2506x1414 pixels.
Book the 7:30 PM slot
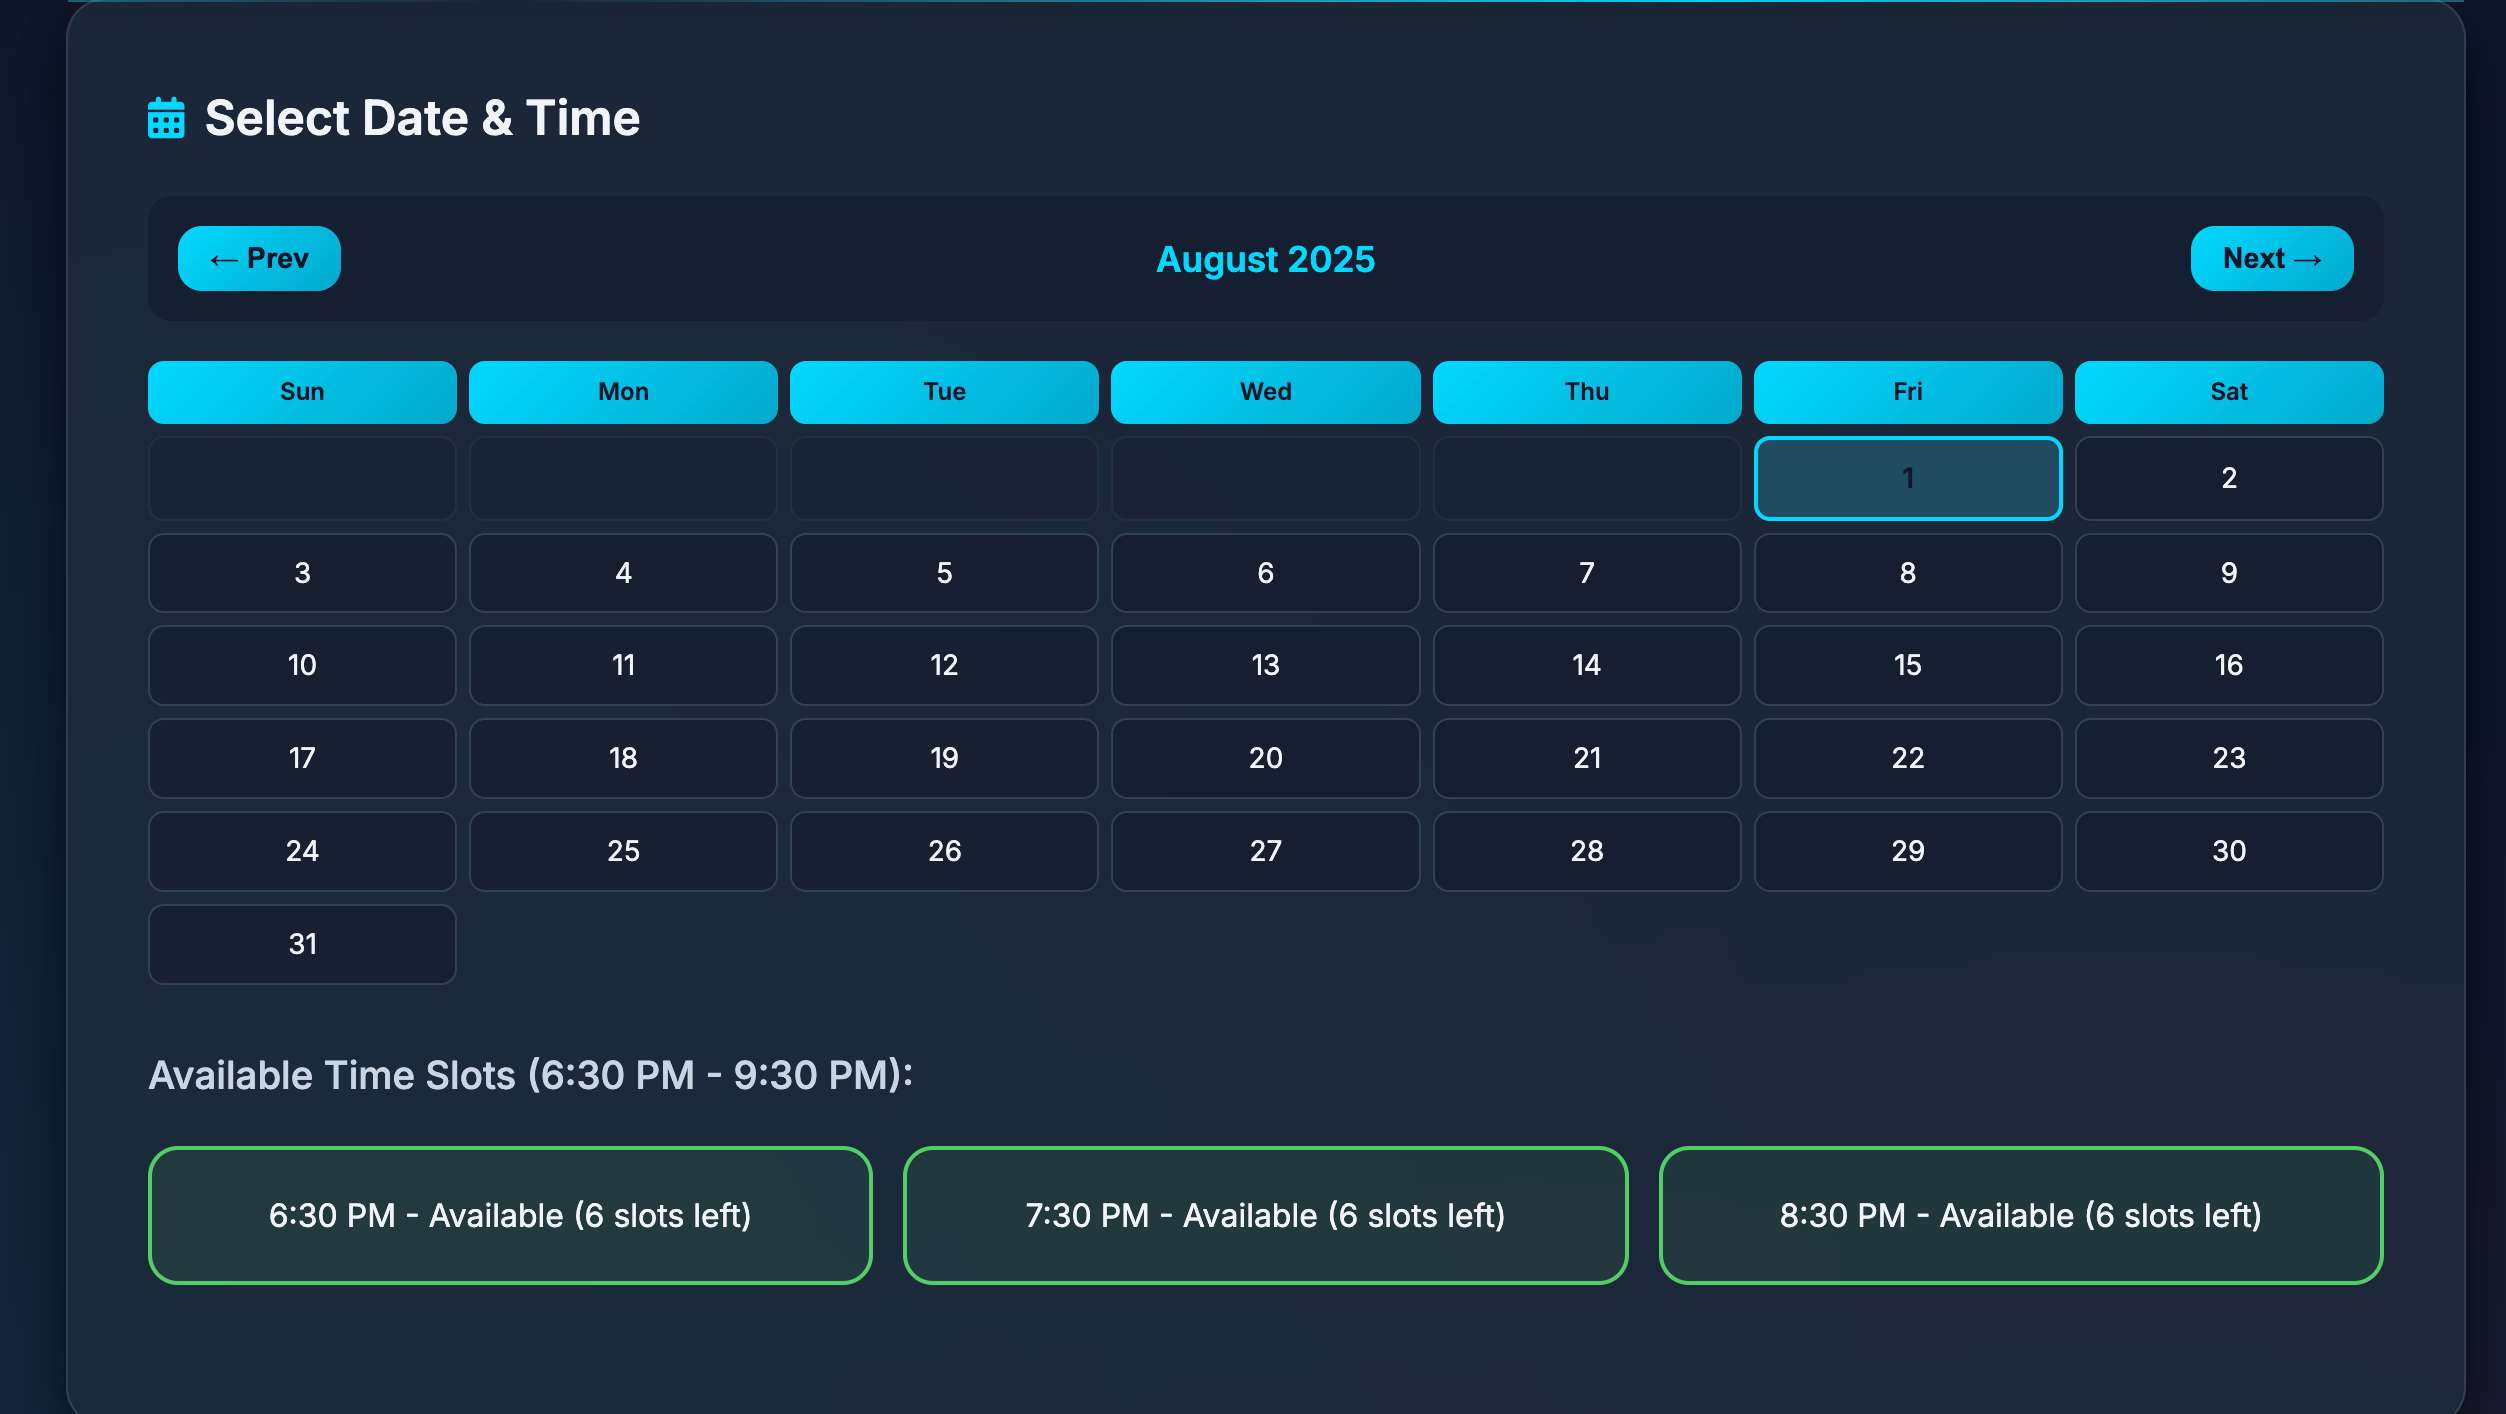tap(1265, 1215)
